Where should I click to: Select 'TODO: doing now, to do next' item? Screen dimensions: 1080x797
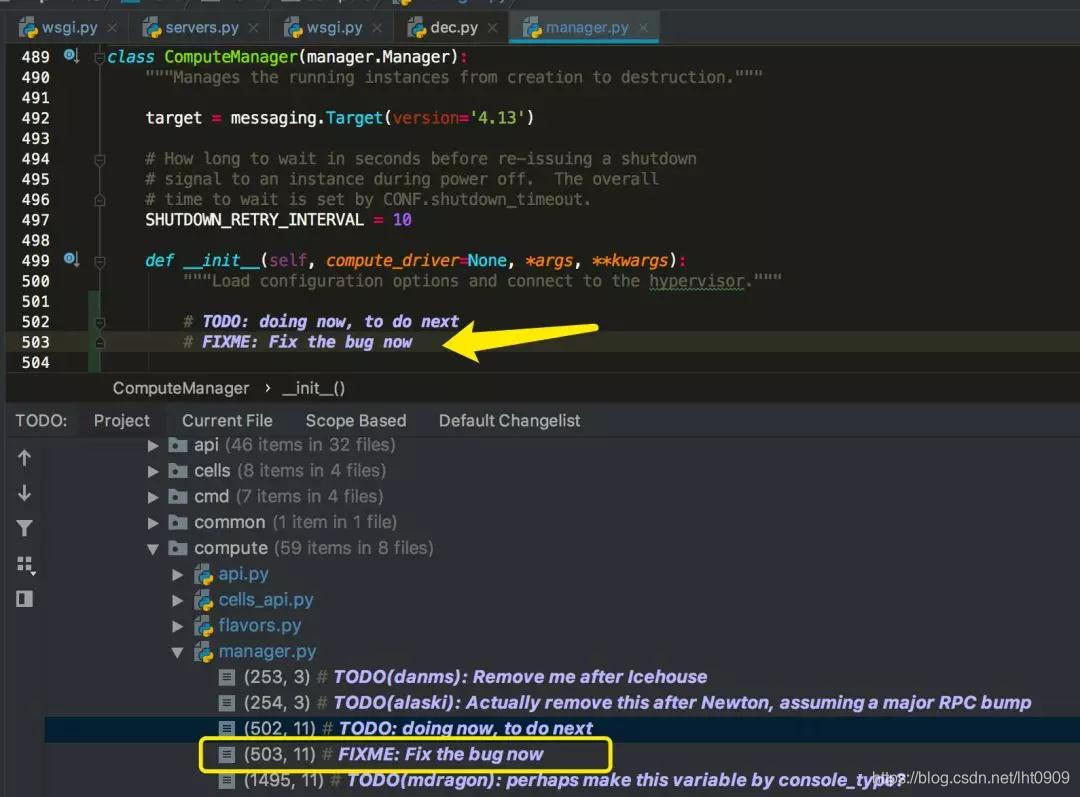[405, 728]
